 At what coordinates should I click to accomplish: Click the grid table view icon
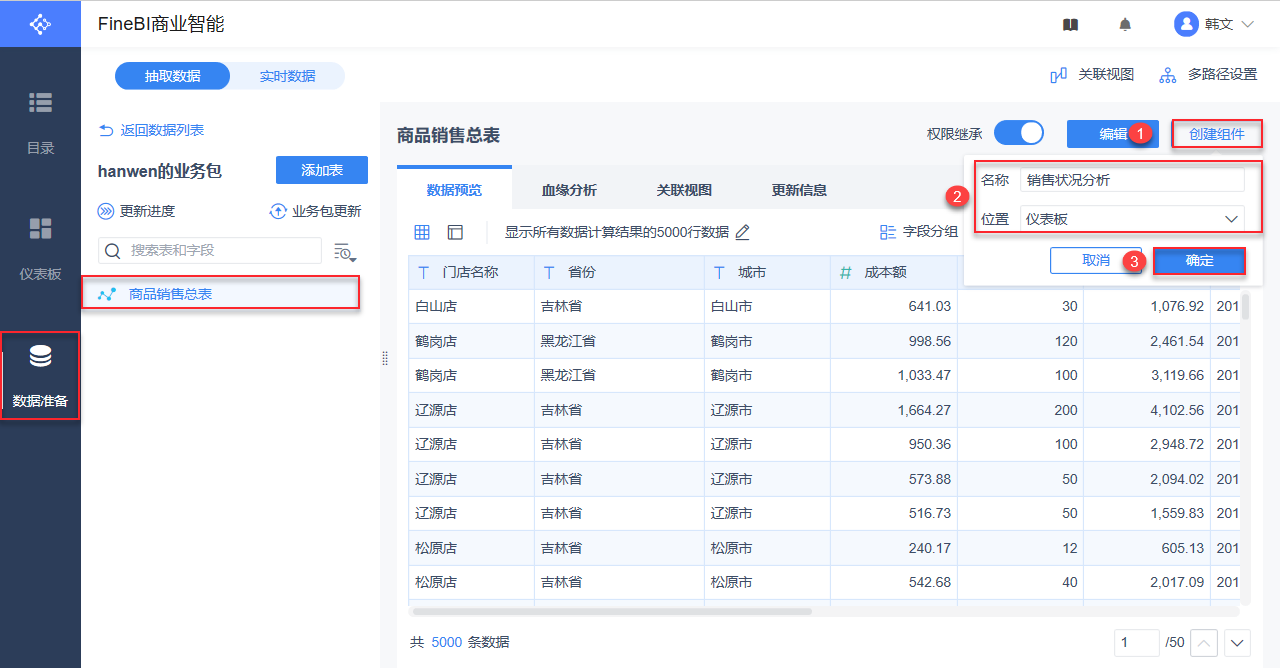(x=422, y=232)
